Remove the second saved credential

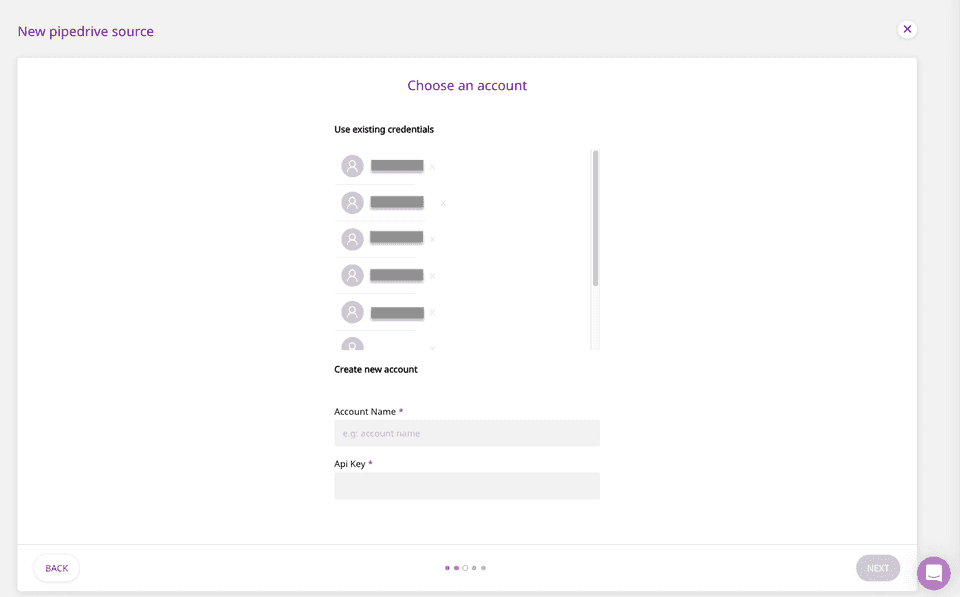(442, 202)
